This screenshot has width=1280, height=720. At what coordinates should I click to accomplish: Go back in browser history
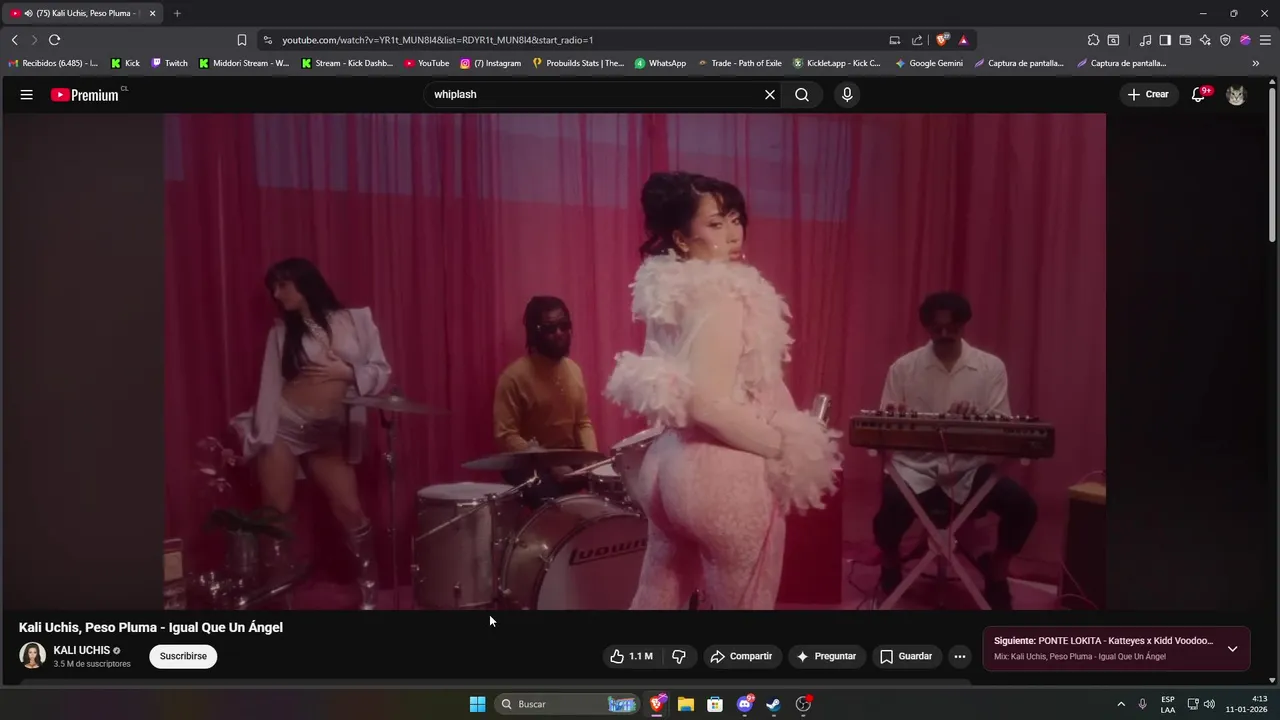[14, 40]
